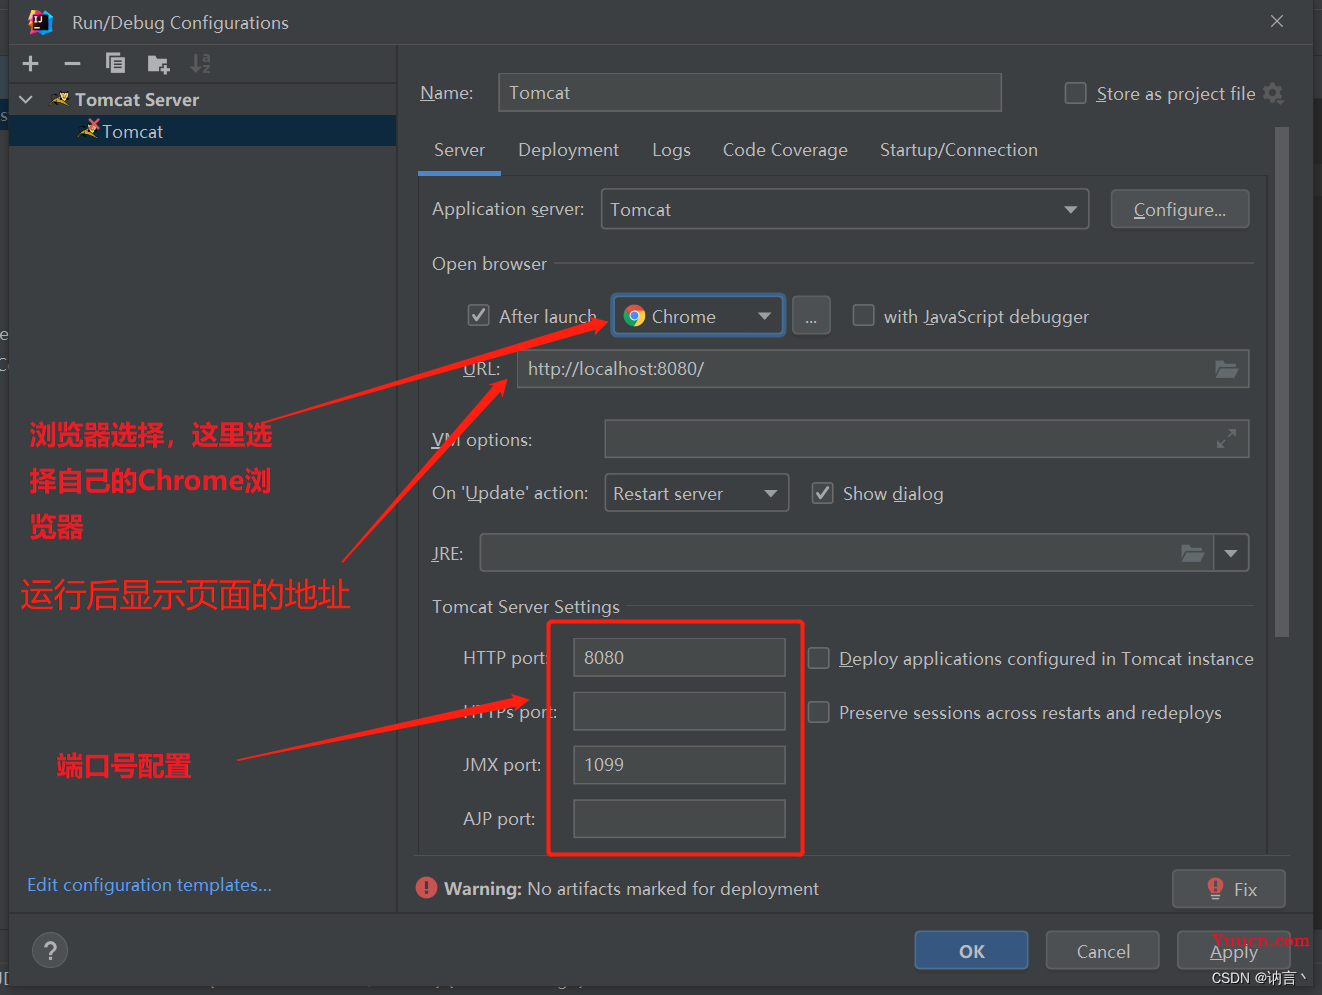Switch to the Server tab
The height and width of the screenshot is (995, 1322).
click(459, 150)
